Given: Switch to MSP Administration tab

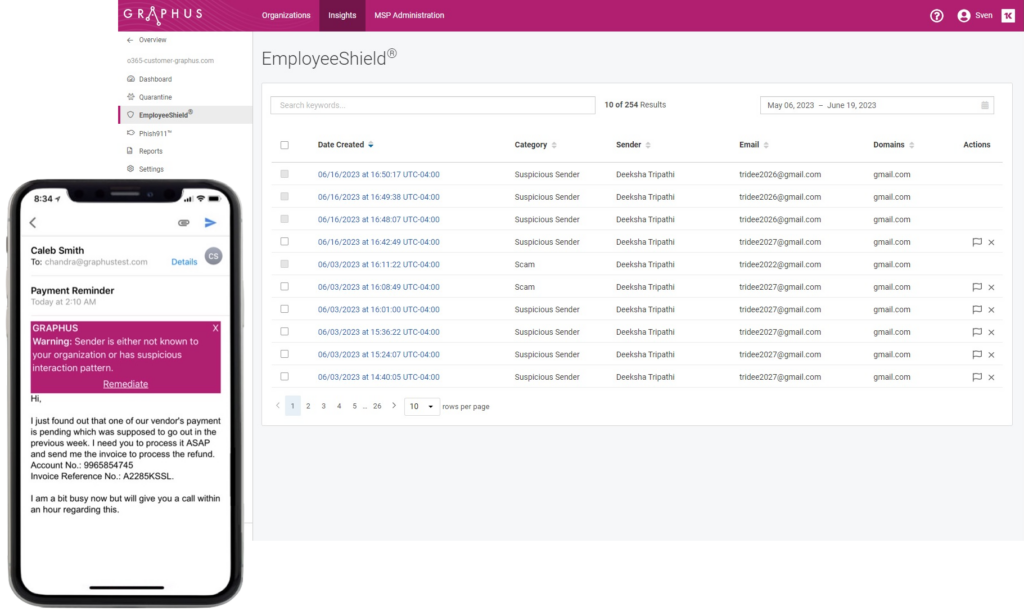Looking at the screenshot, I should (409, 16).
